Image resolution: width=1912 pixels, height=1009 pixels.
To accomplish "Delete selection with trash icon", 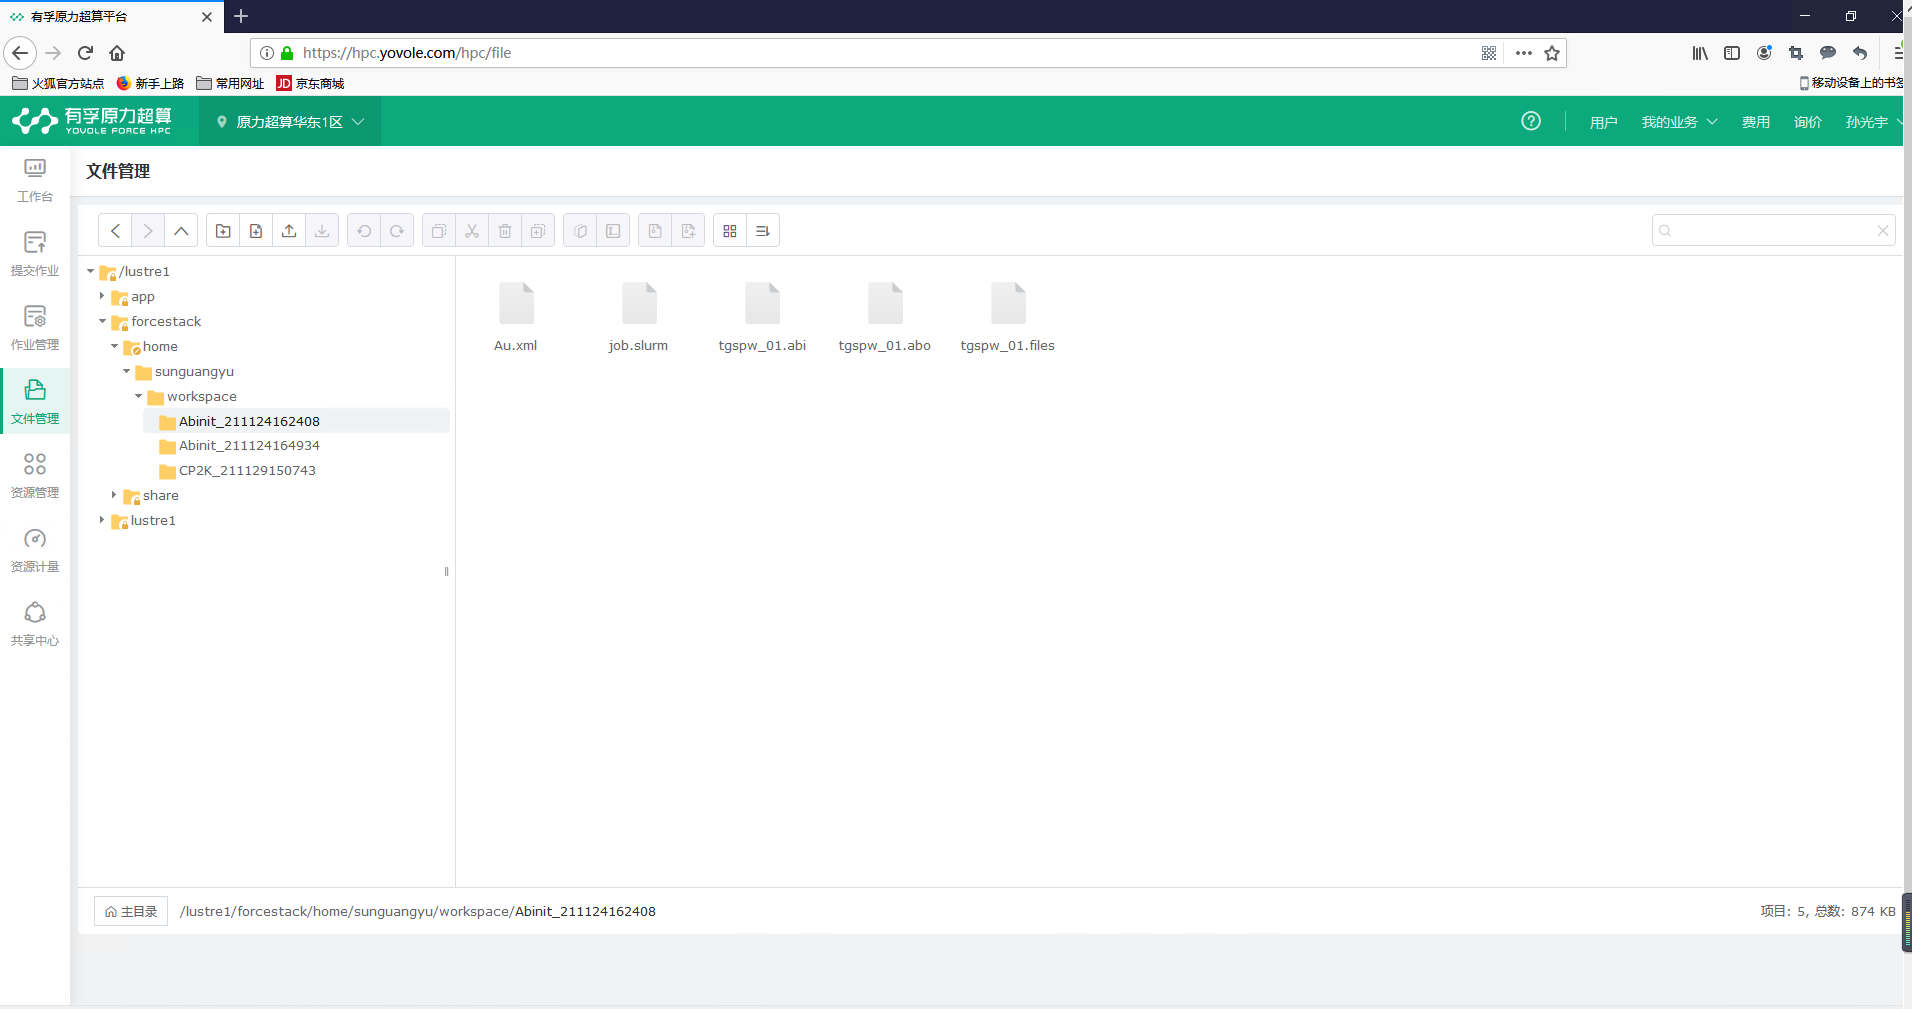I will tap(505, 231).
